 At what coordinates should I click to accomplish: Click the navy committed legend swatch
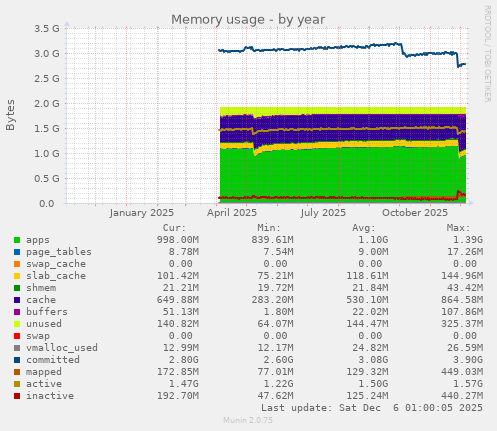point(17,360)
